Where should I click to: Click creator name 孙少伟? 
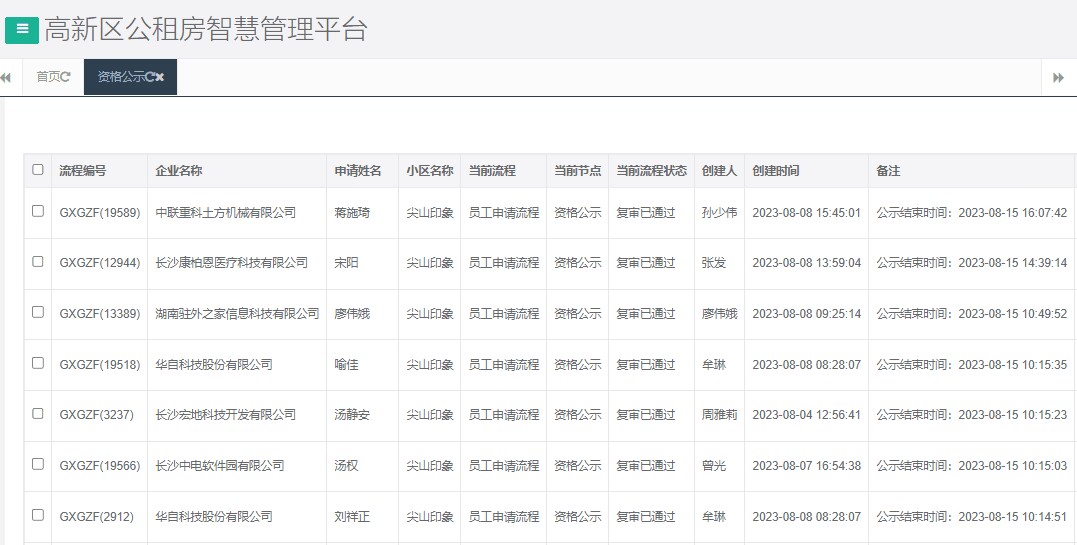(x=719, y=213)
